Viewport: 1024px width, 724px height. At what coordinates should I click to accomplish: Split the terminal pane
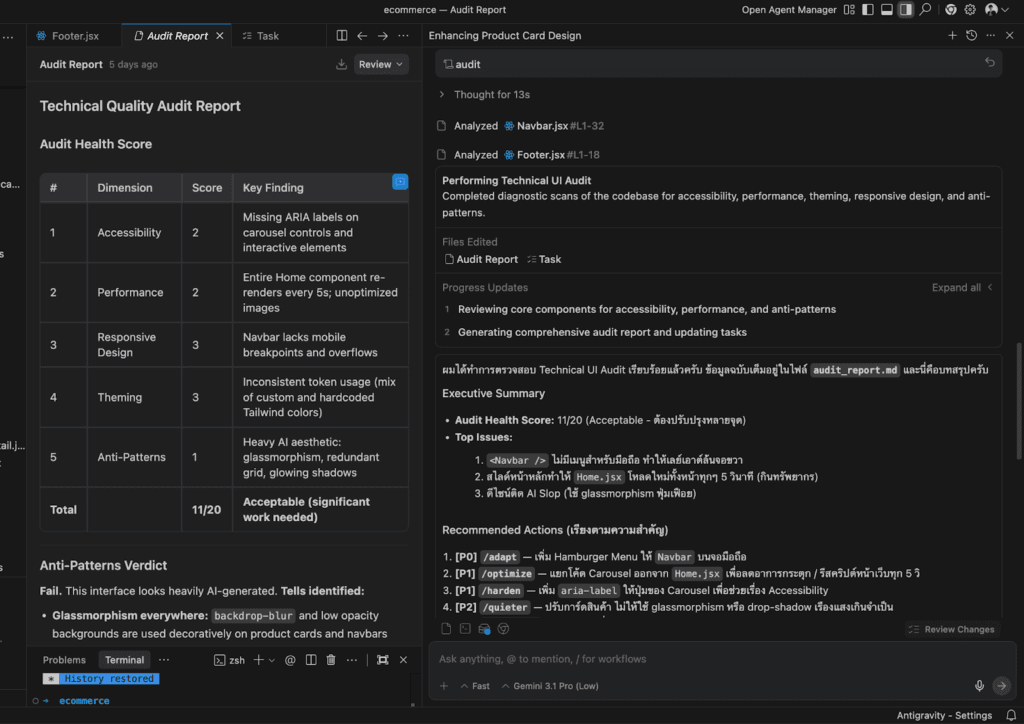pos(311,660)
